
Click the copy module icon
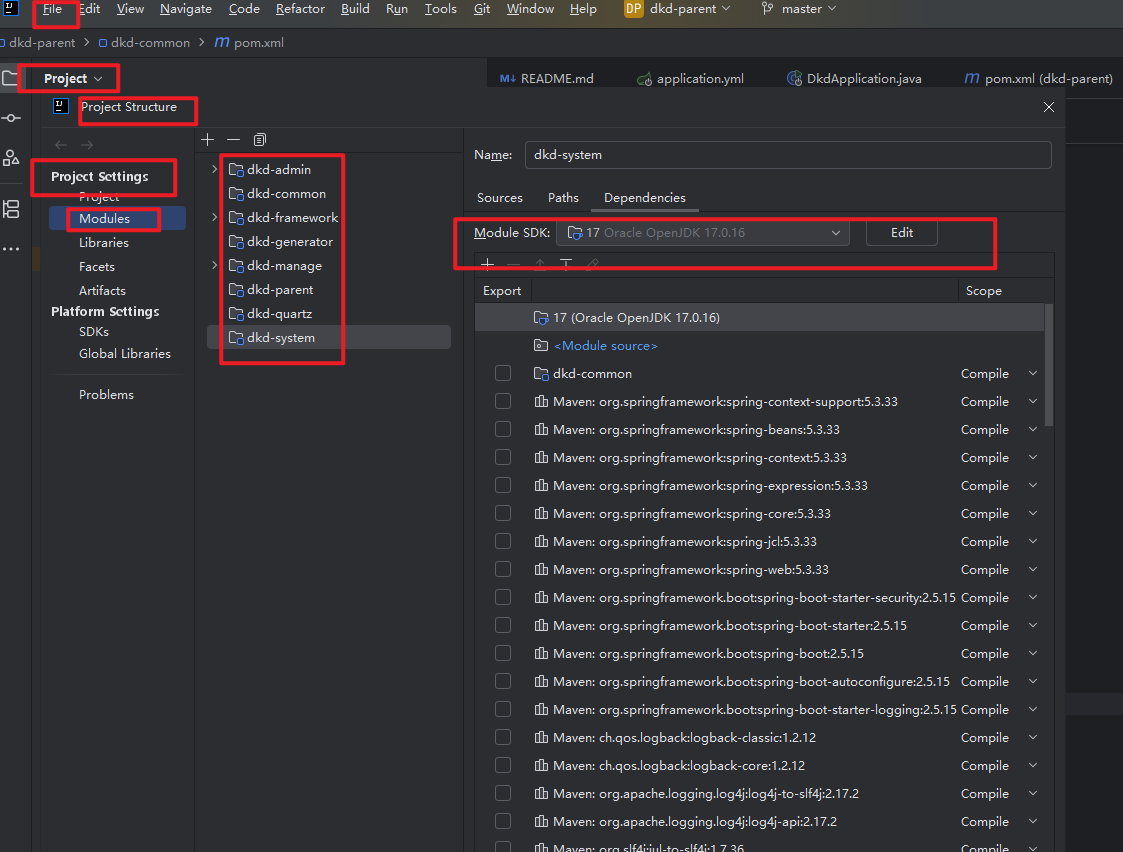tap(259, 140)
